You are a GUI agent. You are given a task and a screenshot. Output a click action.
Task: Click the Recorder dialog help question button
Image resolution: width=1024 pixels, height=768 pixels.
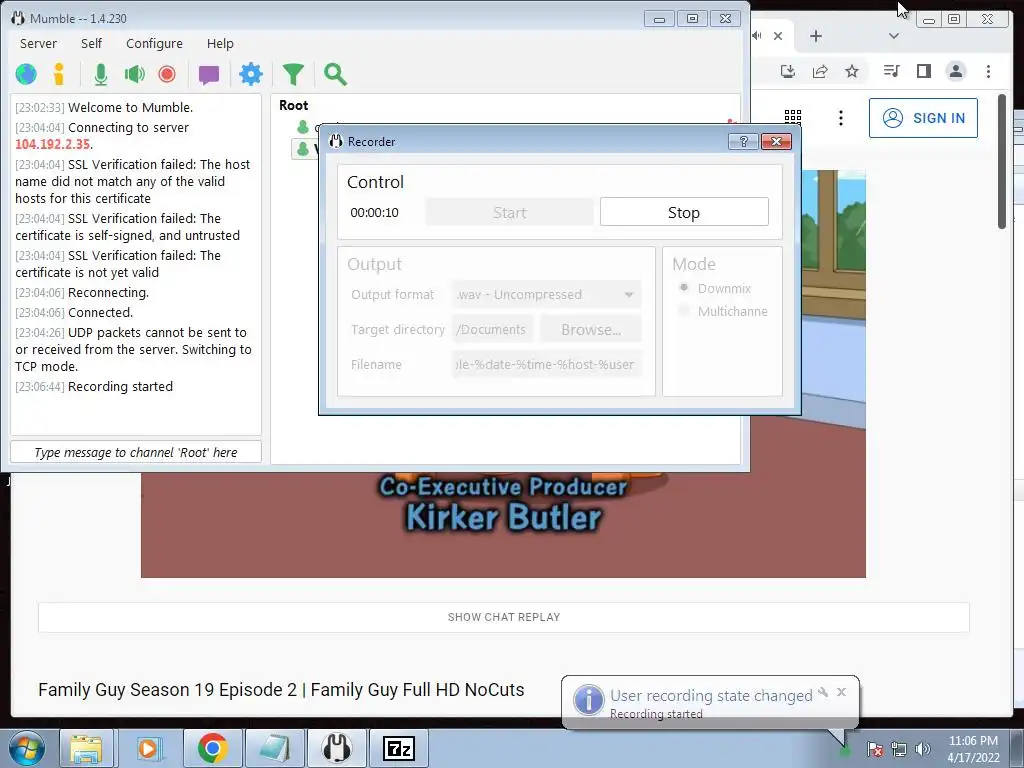click(x=743, y=142)
